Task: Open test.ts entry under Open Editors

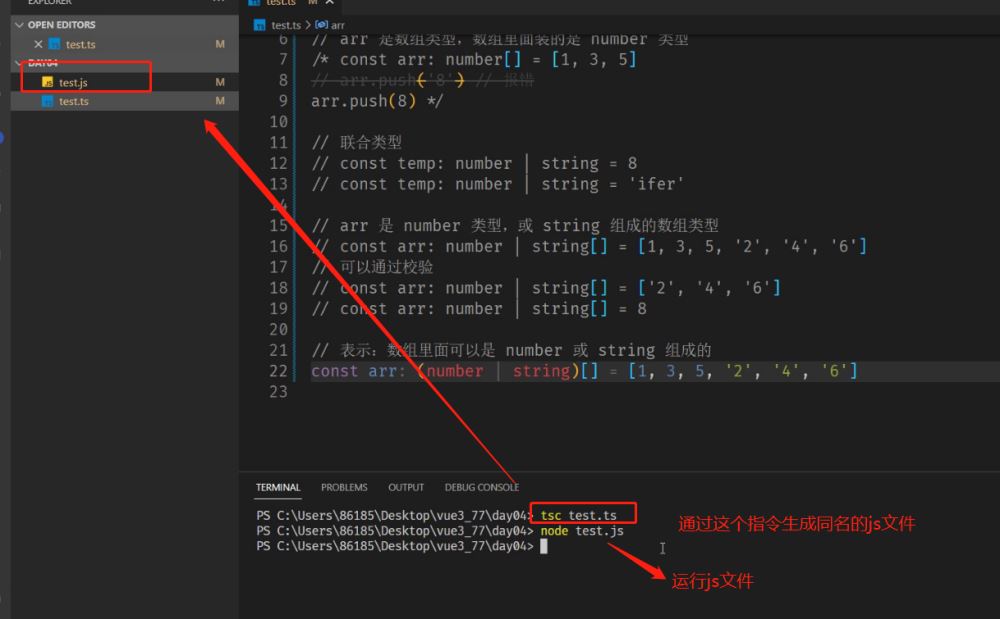Action: (x=80, y=44)
